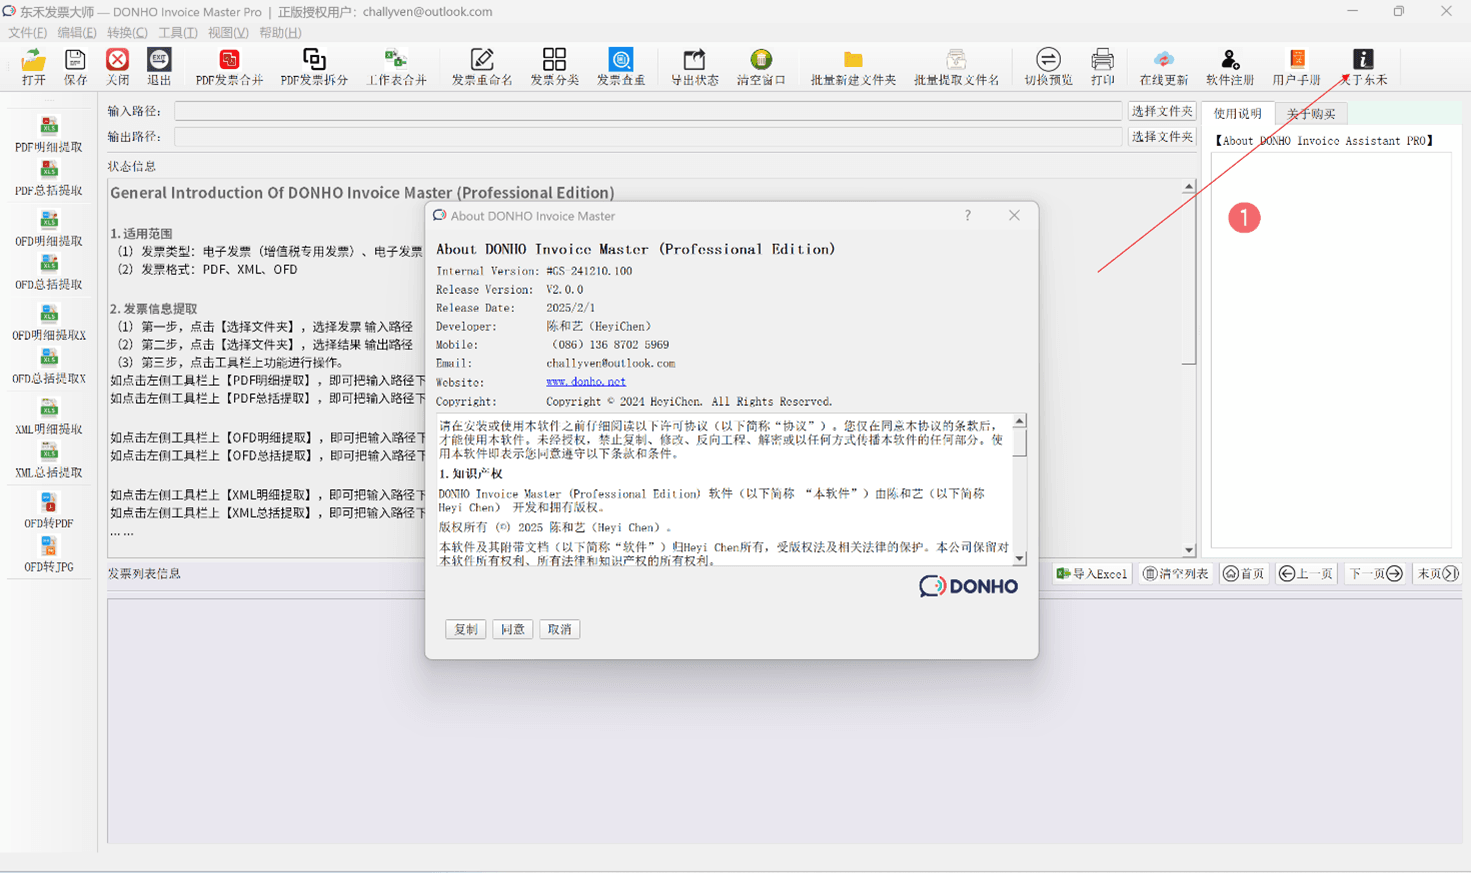Click the 复制 button in About dialog
The width and height of the screenshot is (1471, 873).
pyautogui.click(x=466, y=629)
